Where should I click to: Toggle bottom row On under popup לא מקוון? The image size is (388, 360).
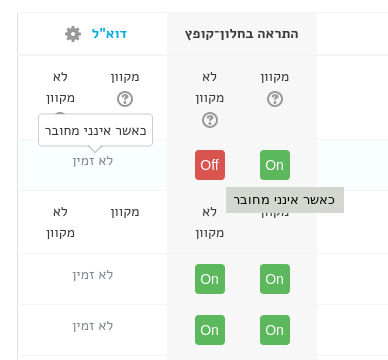[x=210, y=330]
